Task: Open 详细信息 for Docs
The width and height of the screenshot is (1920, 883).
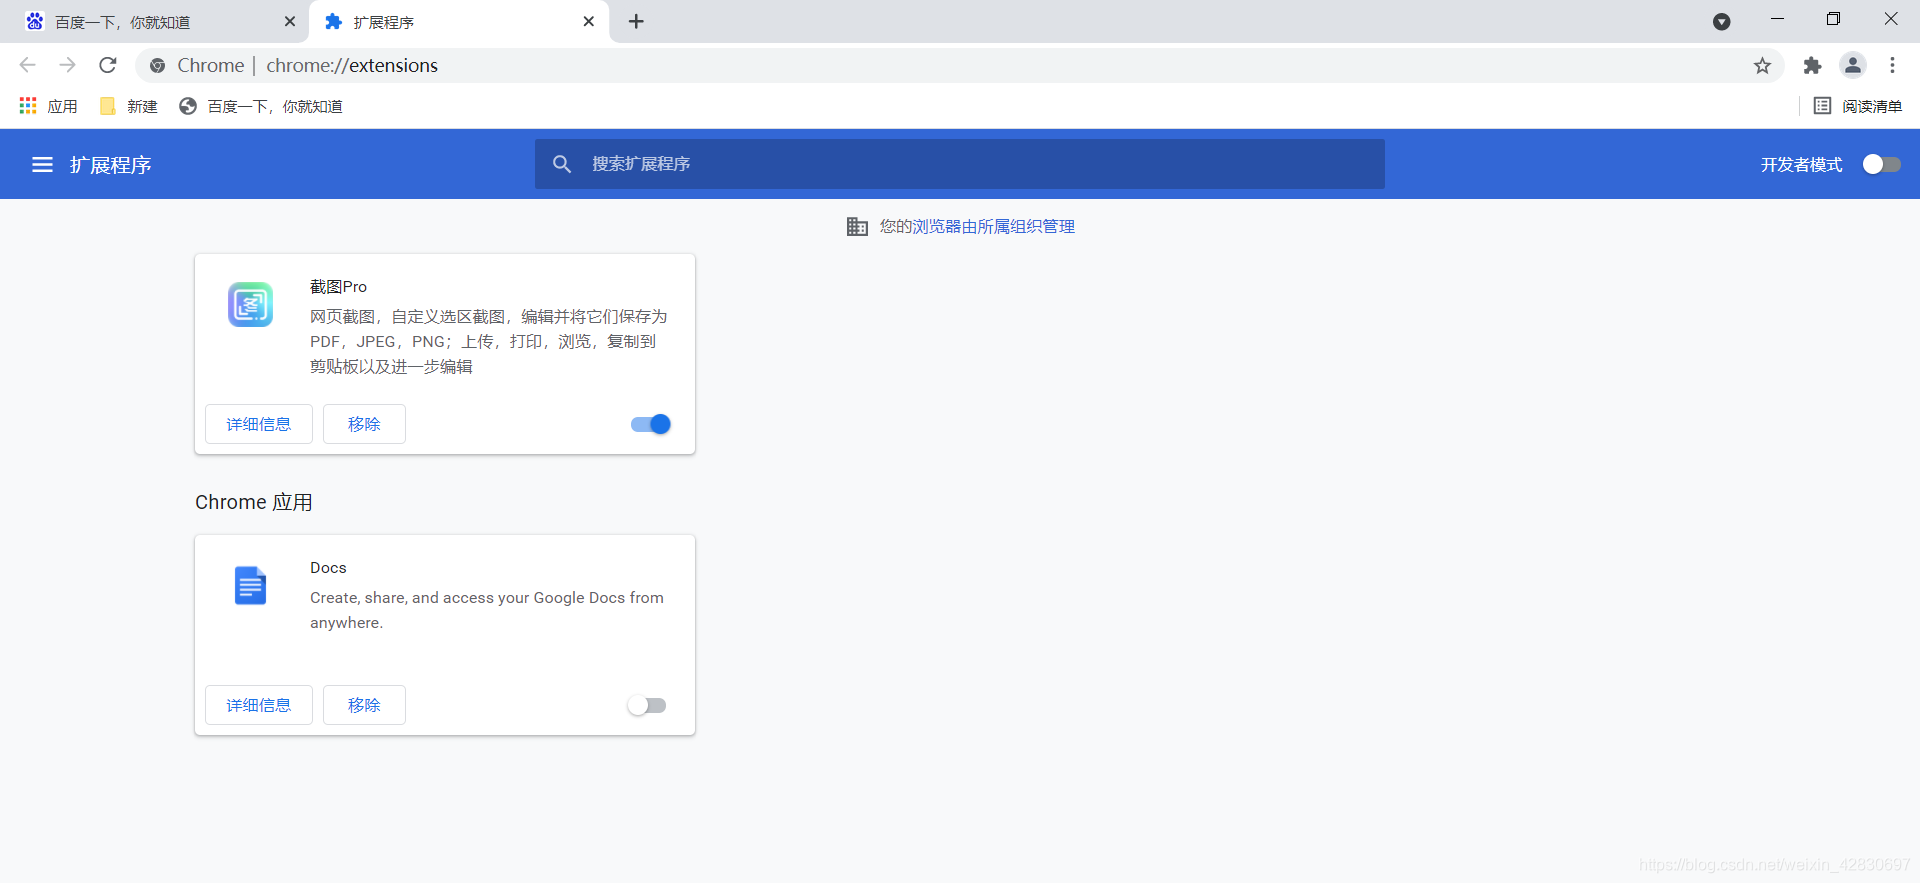Action: pos(259,705)
